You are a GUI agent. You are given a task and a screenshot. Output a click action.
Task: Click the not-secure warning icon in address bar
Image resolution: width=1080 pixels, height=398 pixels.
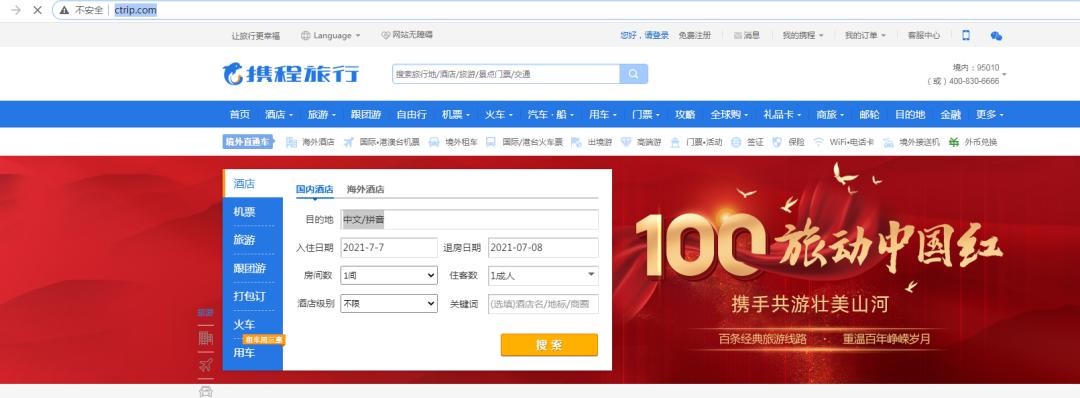click(64, 10)
